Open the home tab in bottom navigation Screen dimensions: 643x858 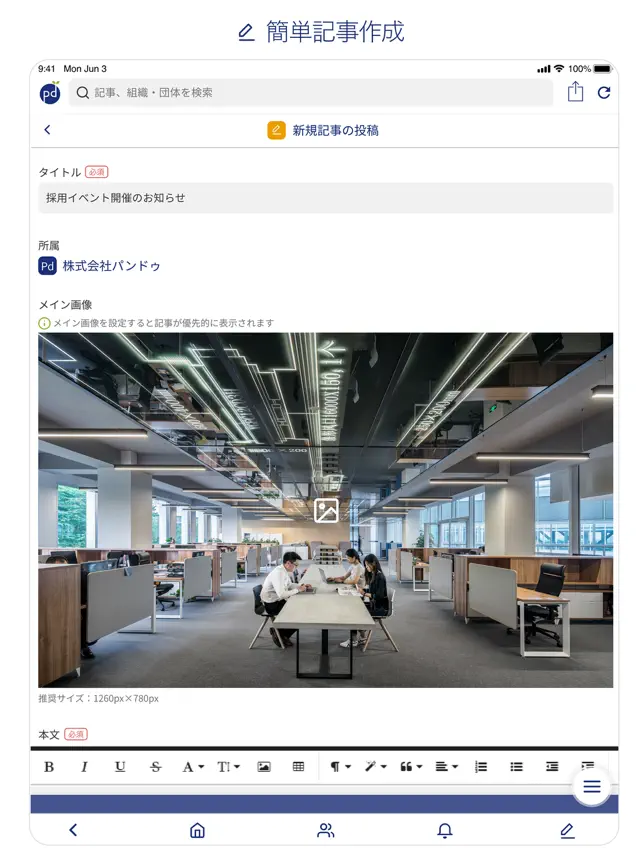(x=197, y=830)
